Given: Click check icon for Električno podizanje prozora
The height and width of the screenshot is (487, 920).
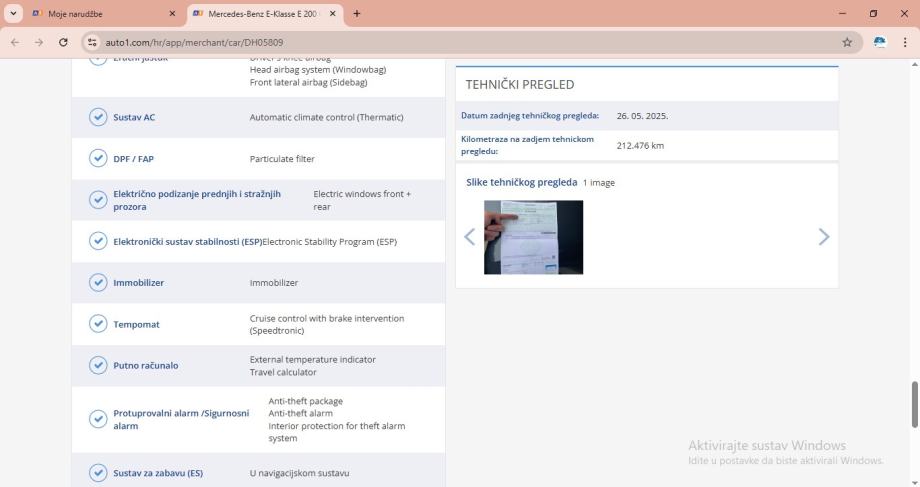Looking at the screenshot, I should tap(98, 200).
